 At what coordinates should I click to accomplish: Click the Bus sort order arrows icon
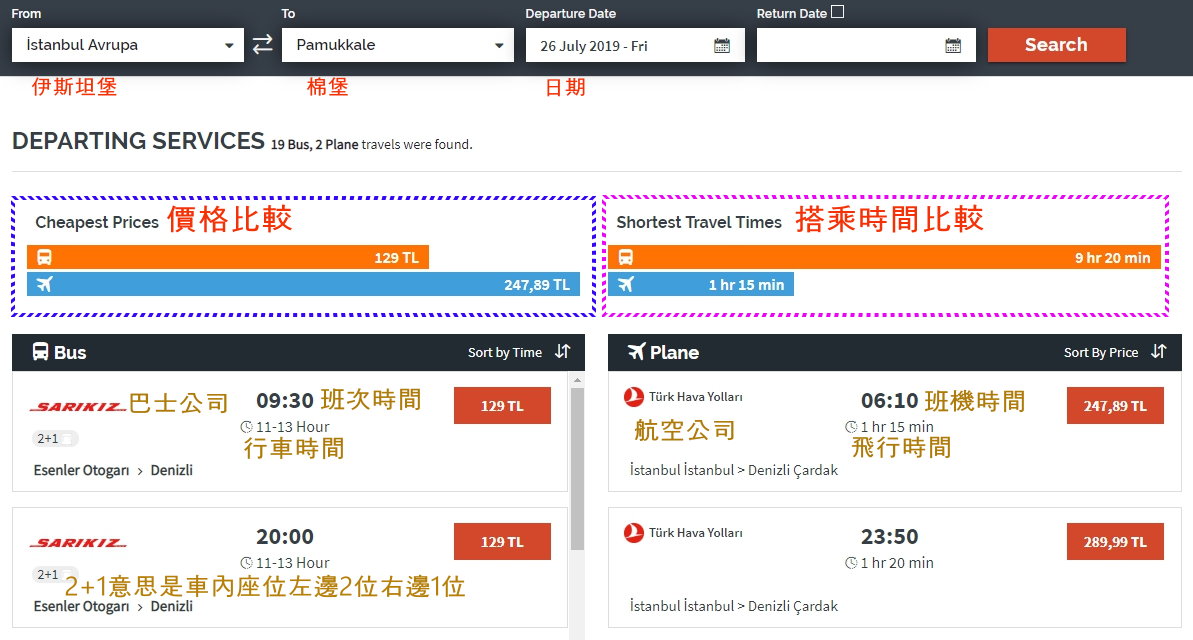pyautogui.click(x=563, y=352)
